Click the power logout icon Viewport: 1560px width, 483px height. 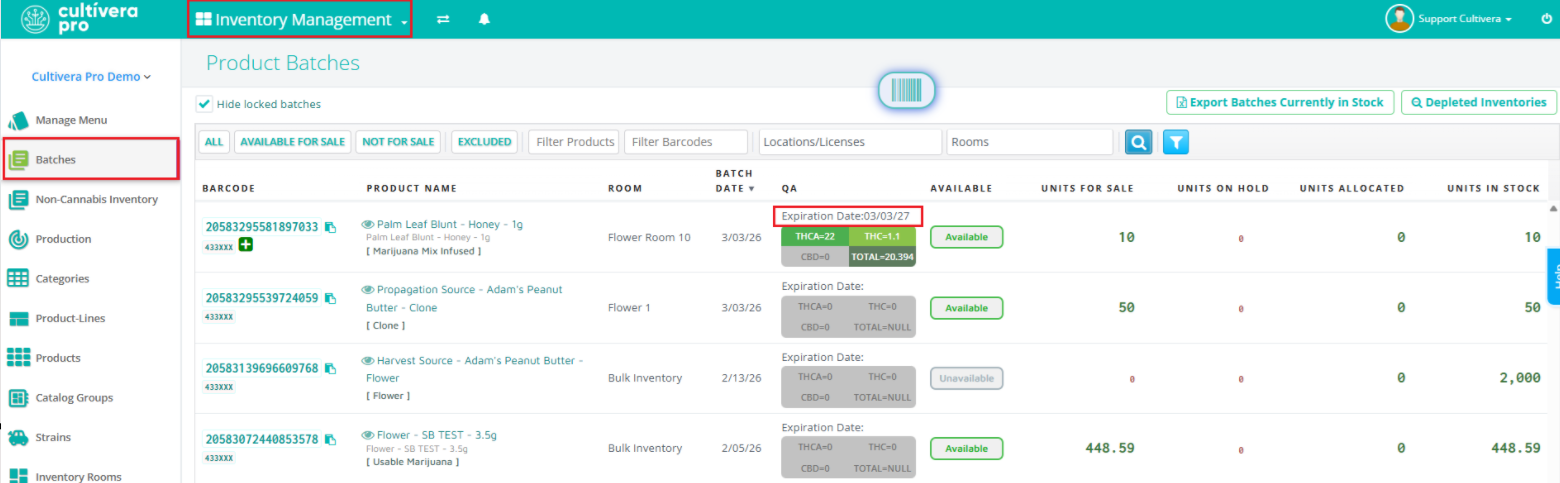point(1547,19)
